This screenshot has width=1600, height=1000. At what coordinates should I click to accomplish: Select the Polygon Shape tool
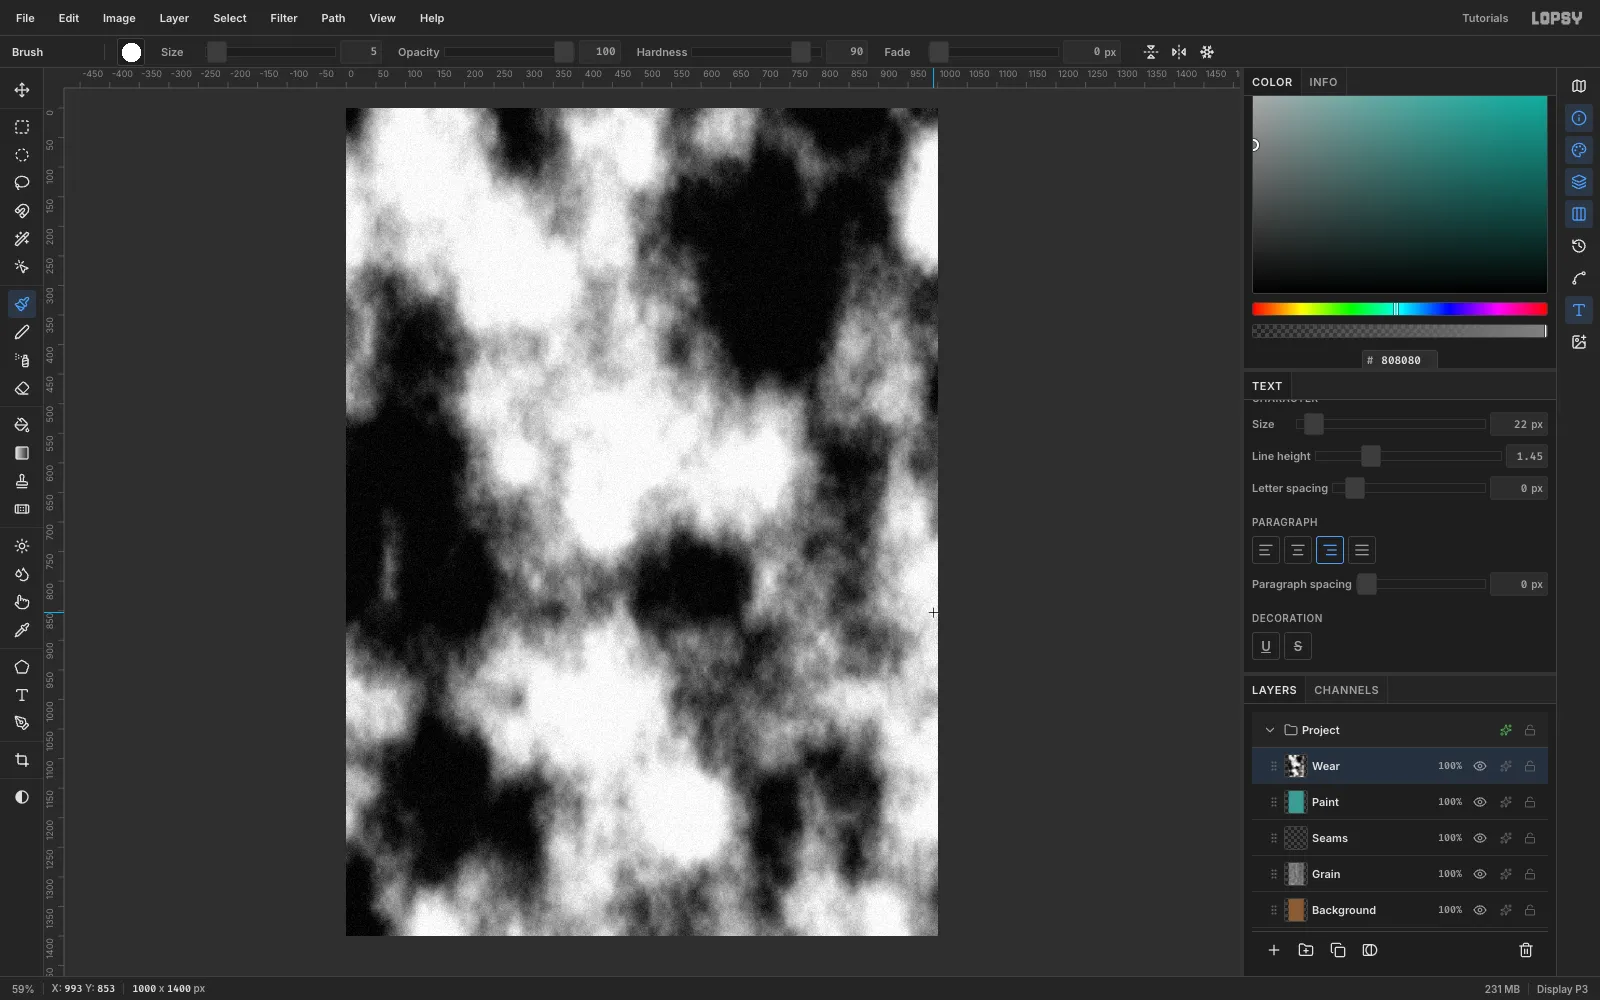22,667
